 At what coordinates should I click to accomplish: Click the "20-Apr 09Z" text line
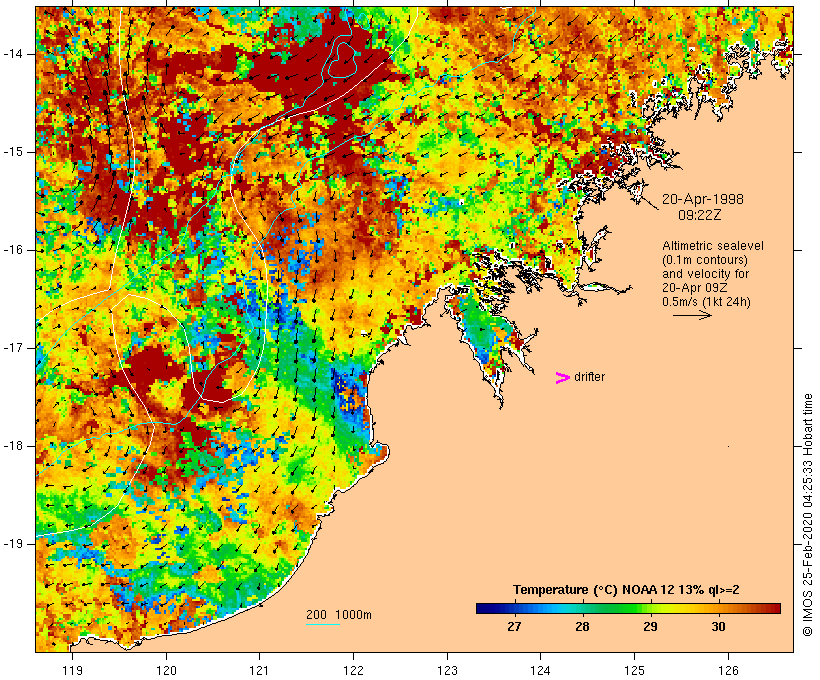click(x=695, y=288)
